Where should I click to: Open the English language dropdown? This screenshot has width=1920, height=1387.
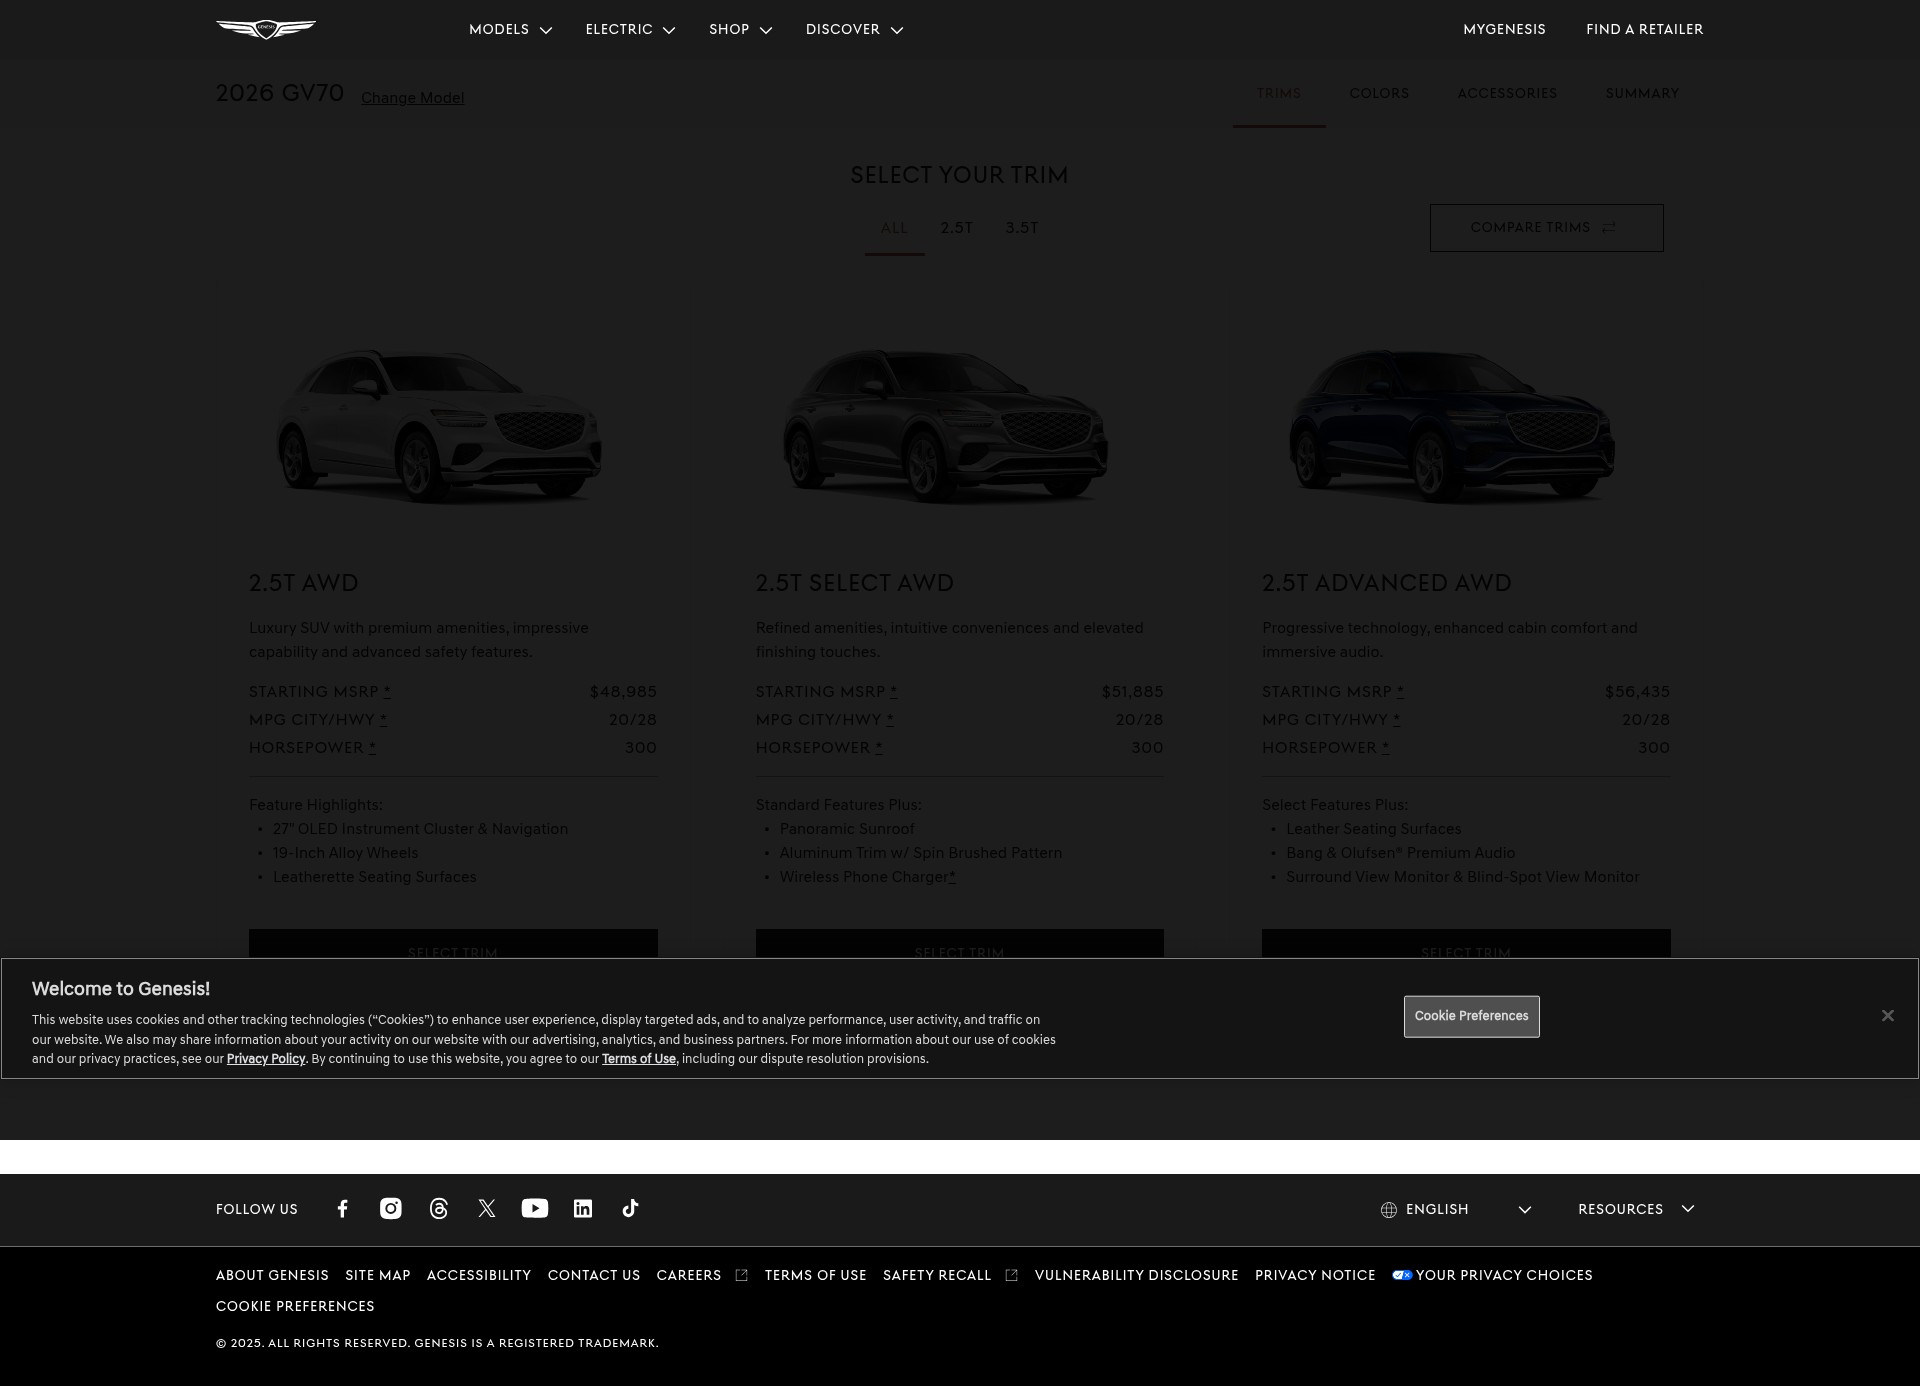click(1456, 1210)
